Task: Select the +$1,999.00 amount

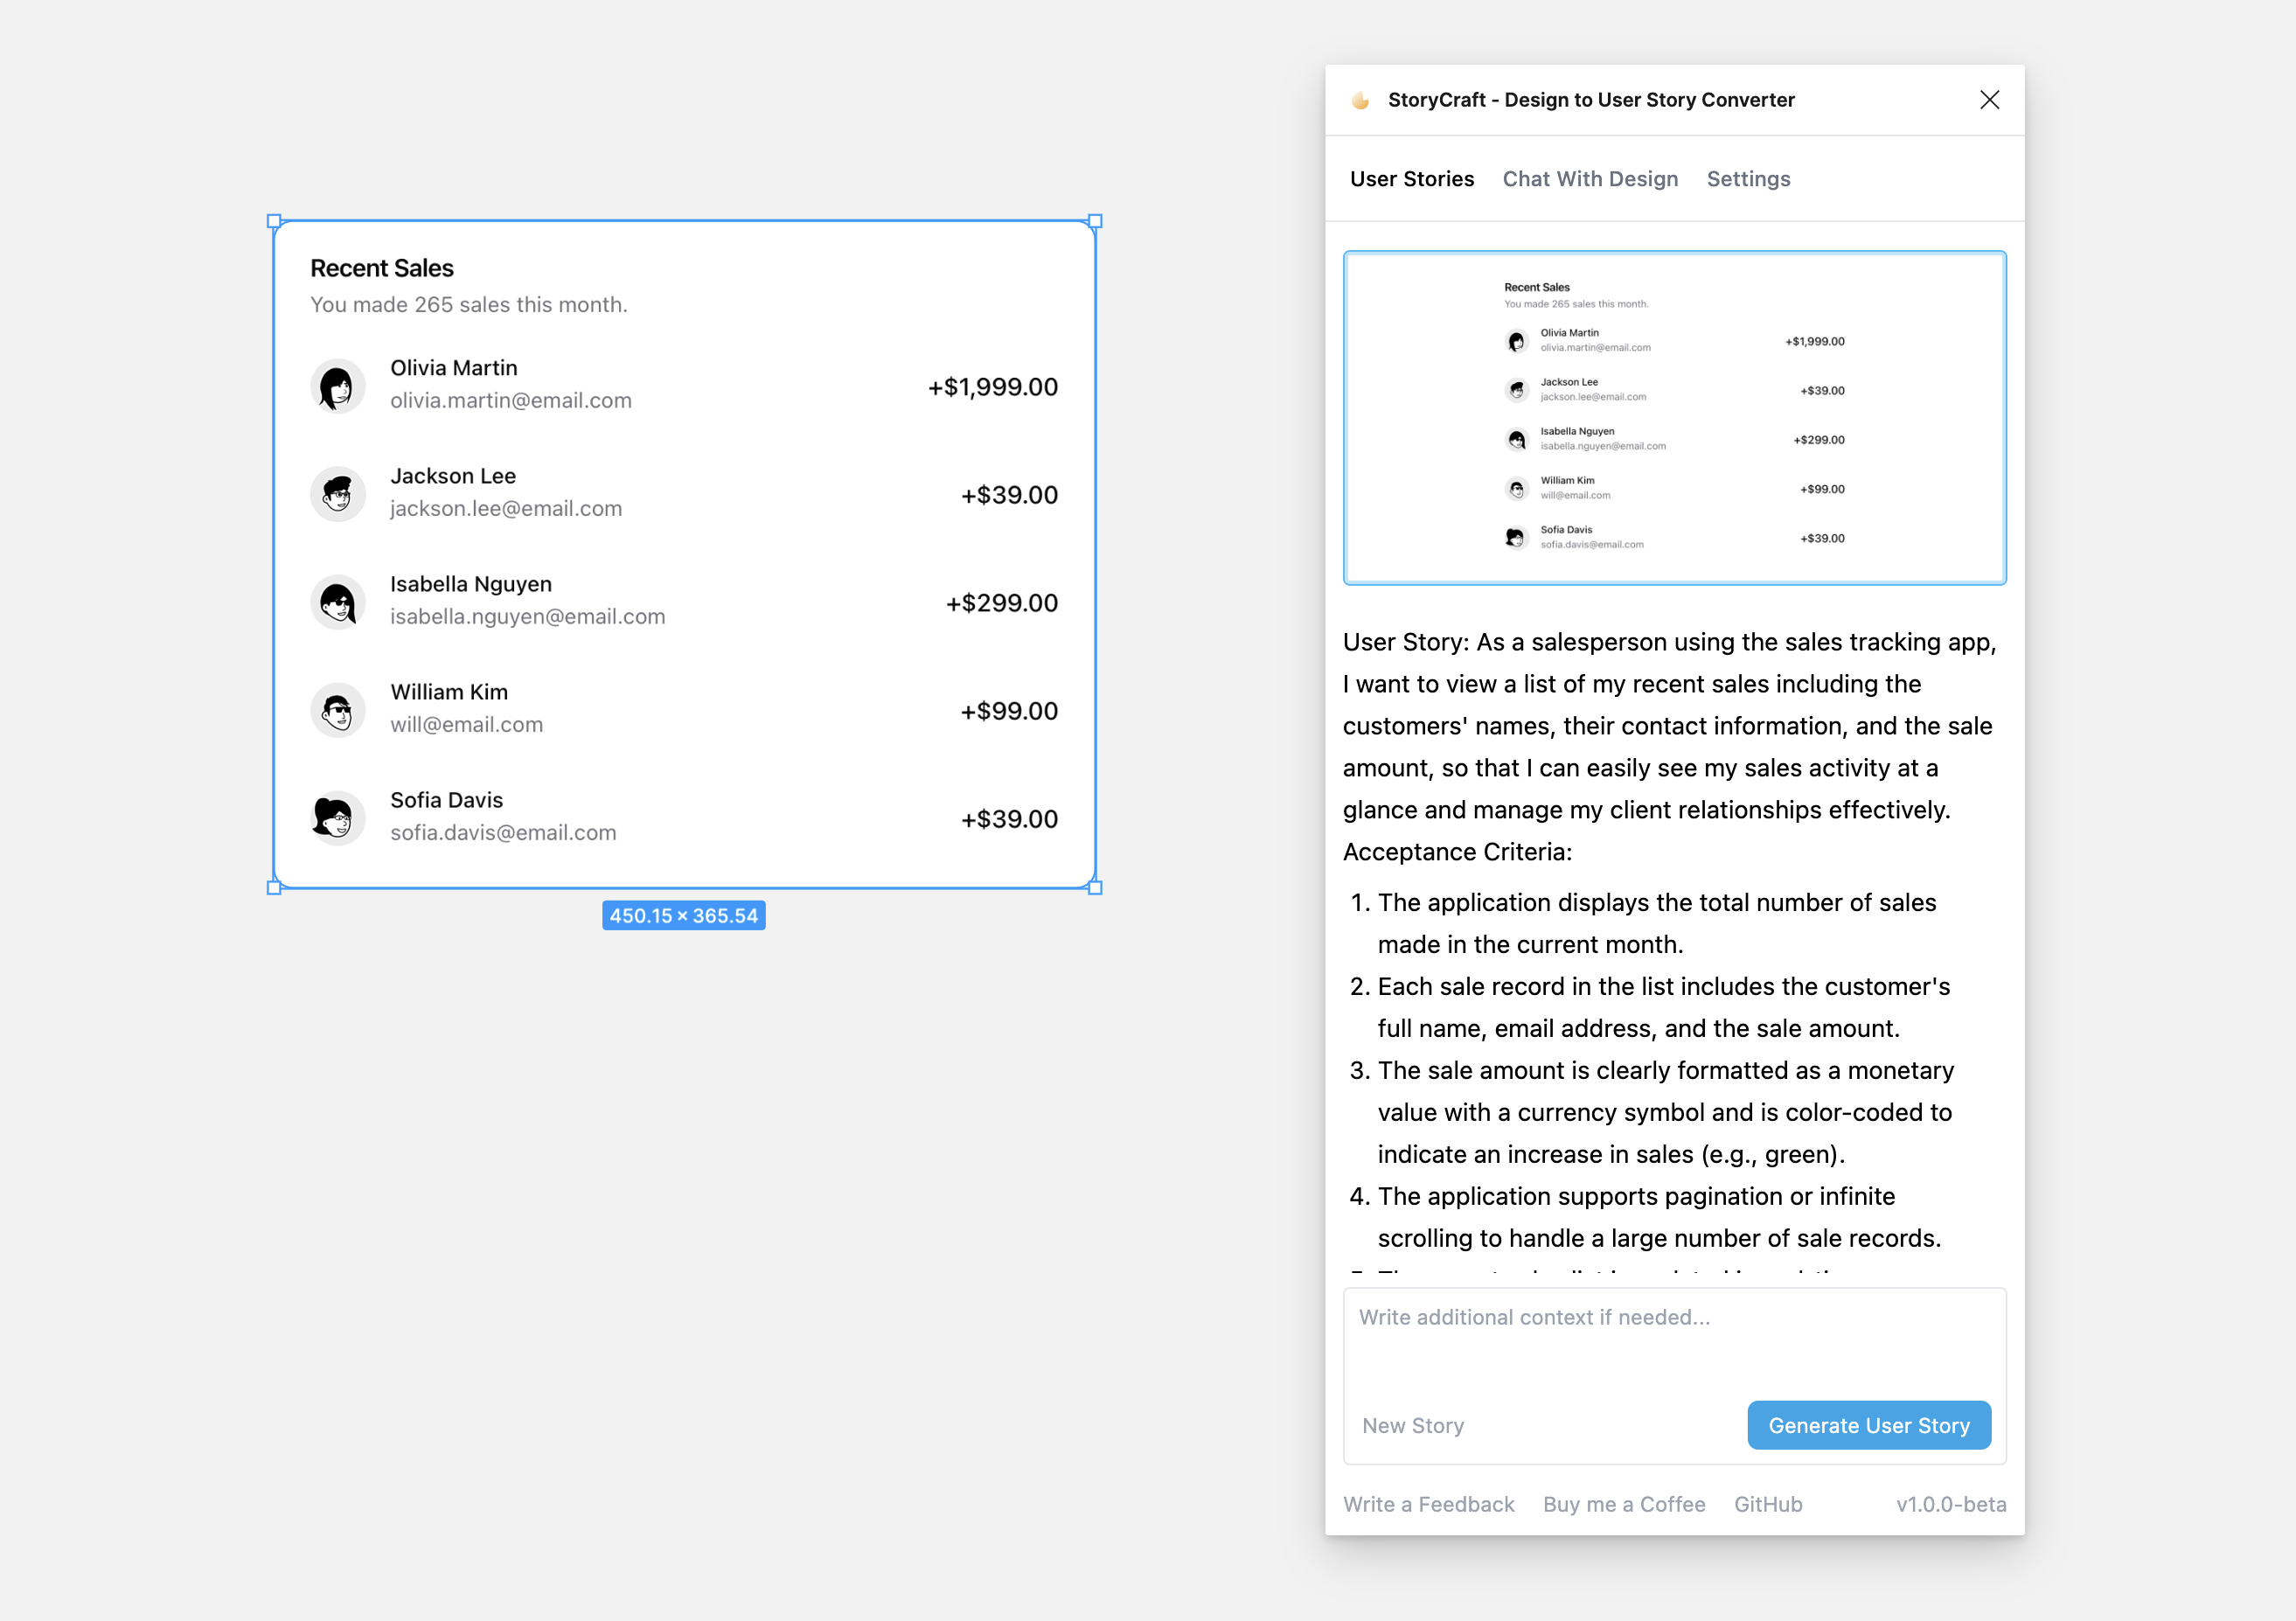Action: (x=993, y=387)
